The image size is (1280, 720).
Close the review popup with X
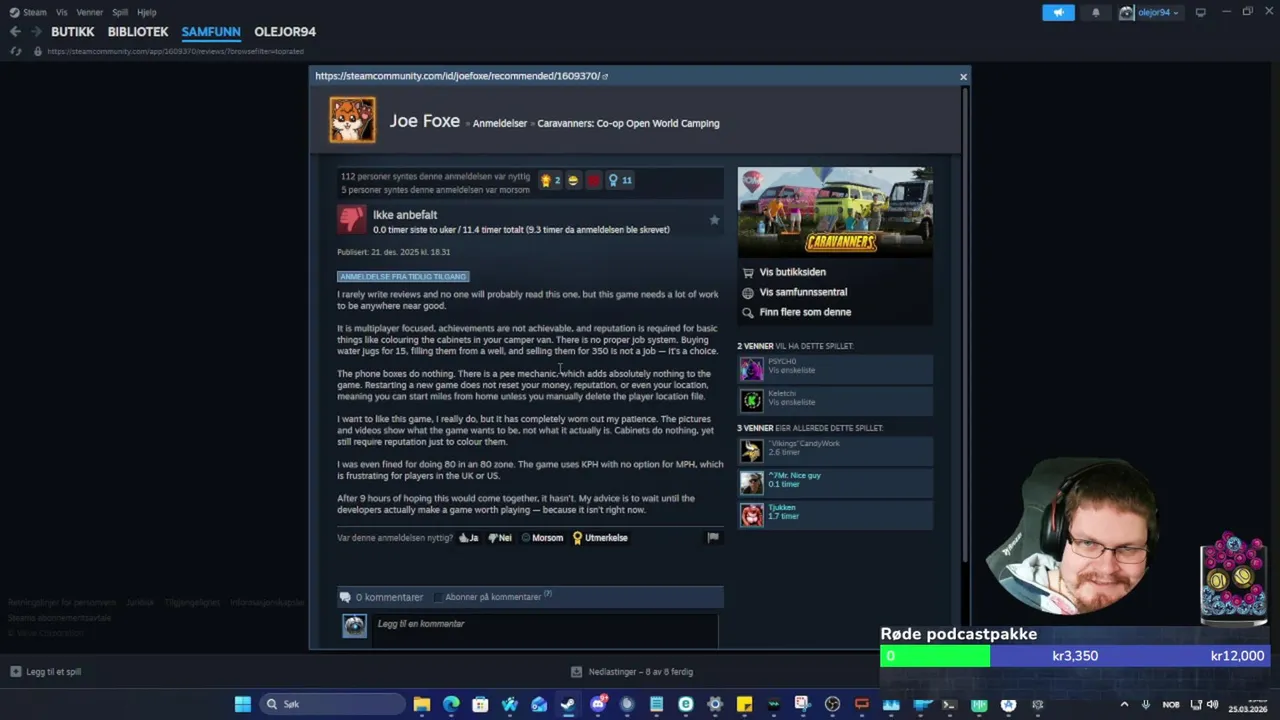coord(963,77)
